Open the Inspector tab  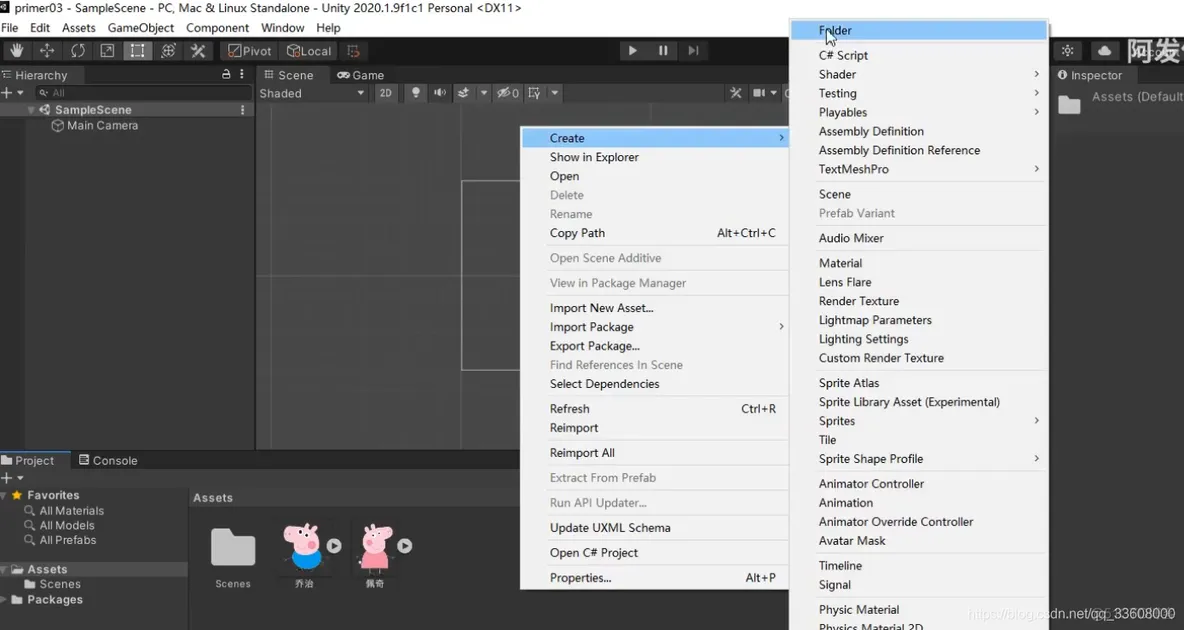[x=1090, y=75]
